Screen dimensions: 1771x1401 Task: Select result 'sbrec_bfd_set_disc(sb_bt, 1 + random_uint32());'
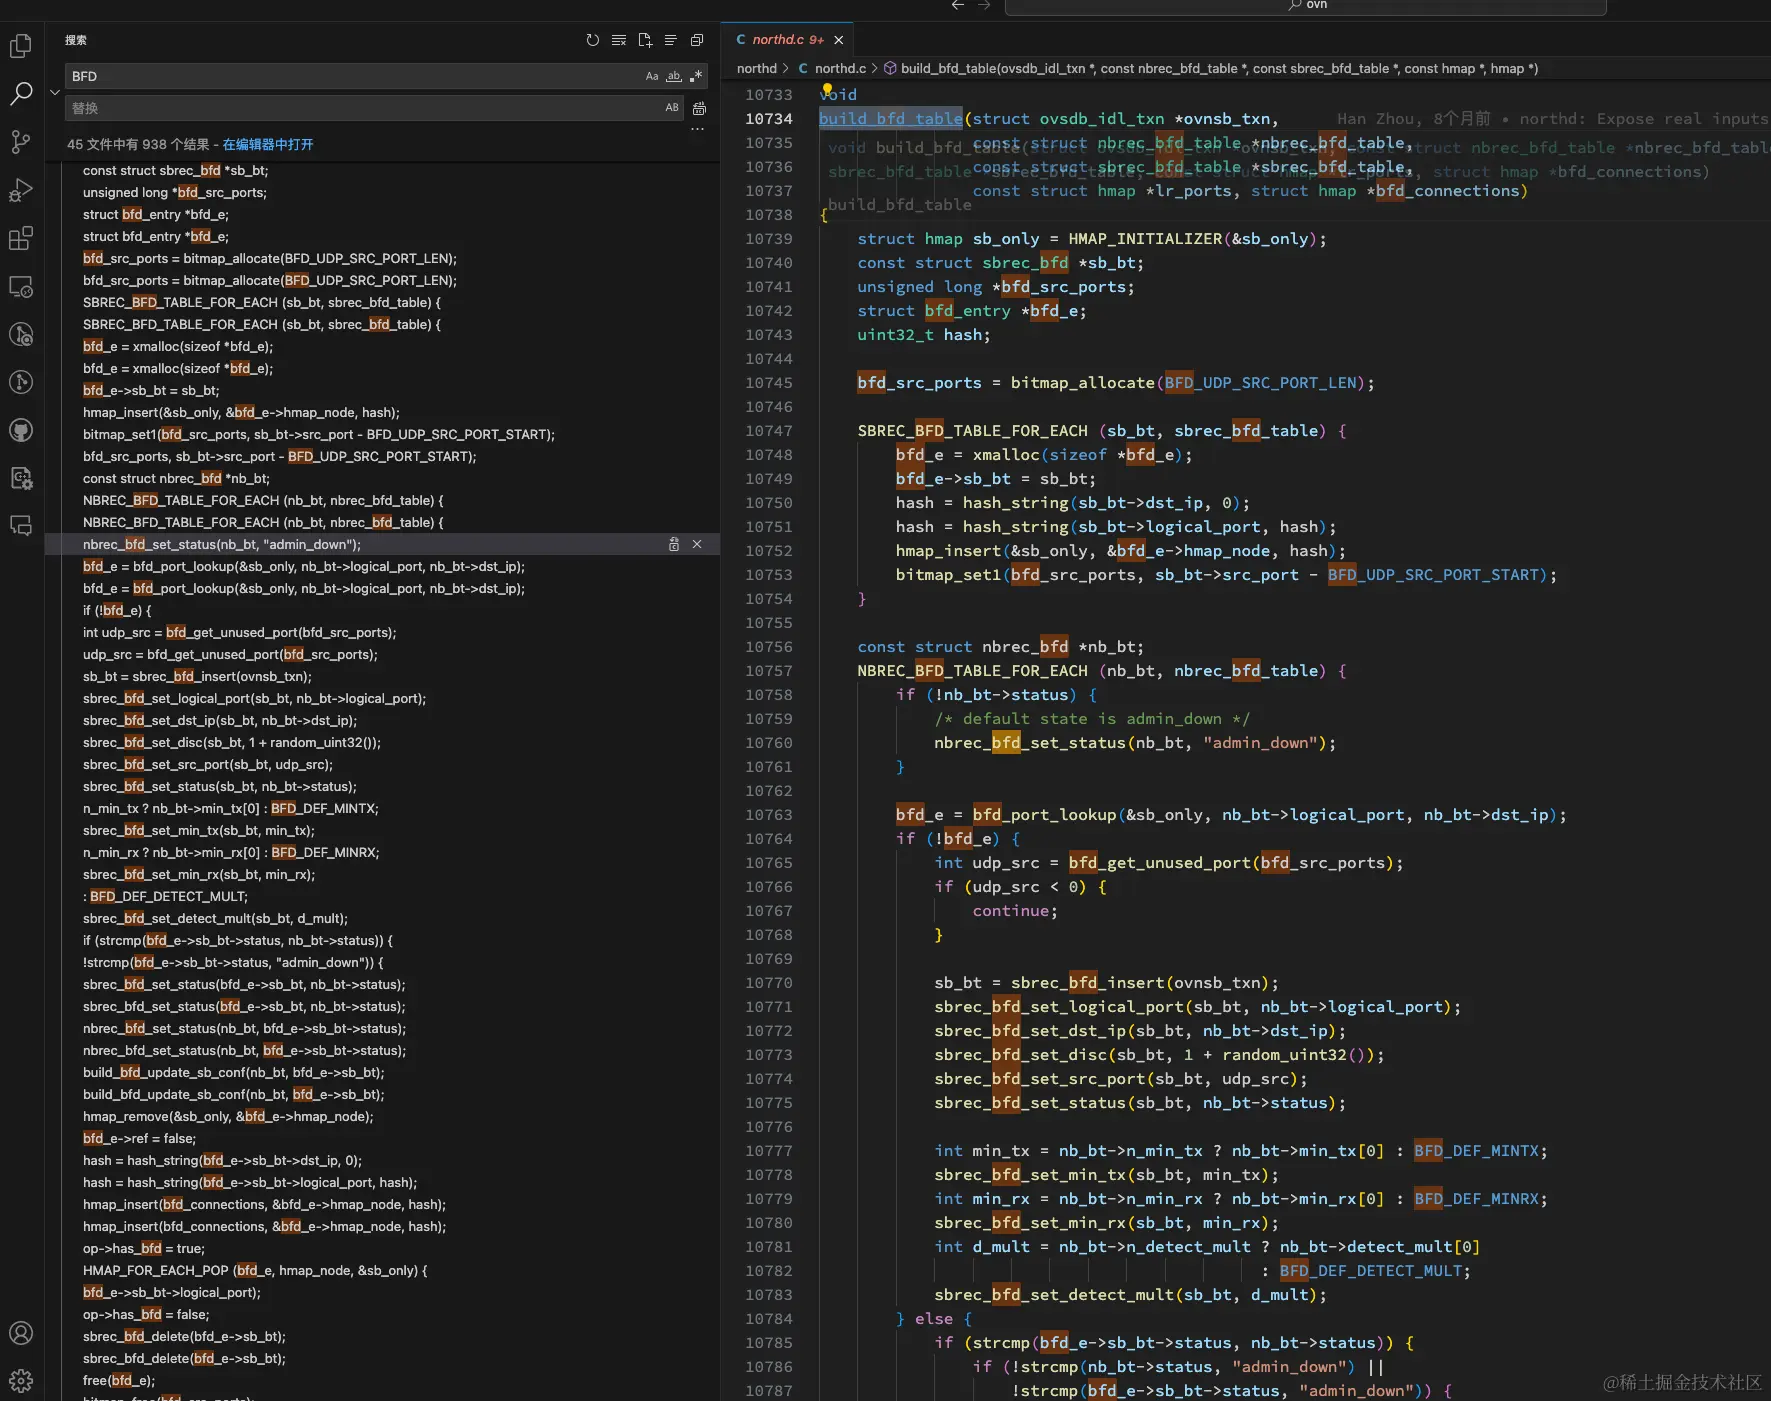(x=231, y=742)
